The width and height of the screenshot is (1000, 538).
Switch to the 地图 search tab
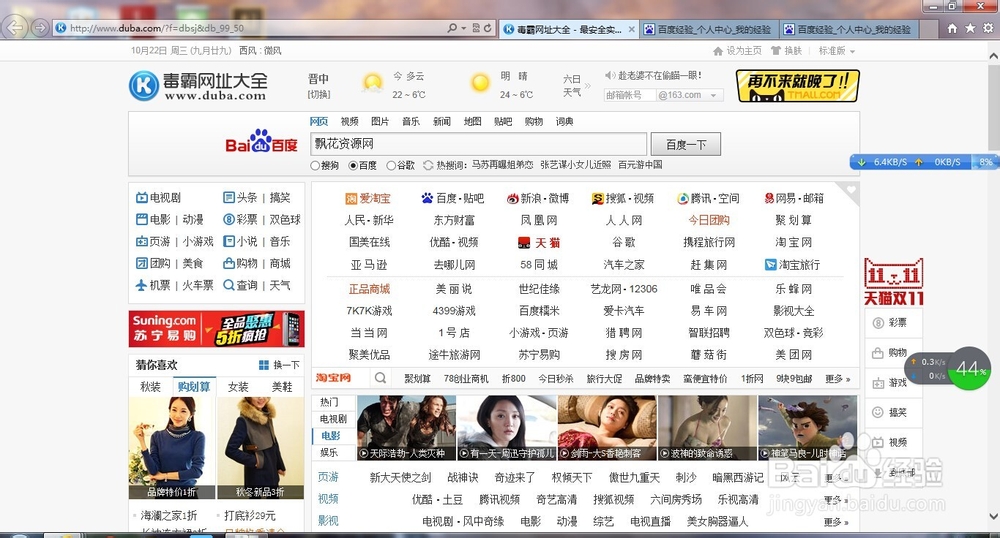[472, 121]
